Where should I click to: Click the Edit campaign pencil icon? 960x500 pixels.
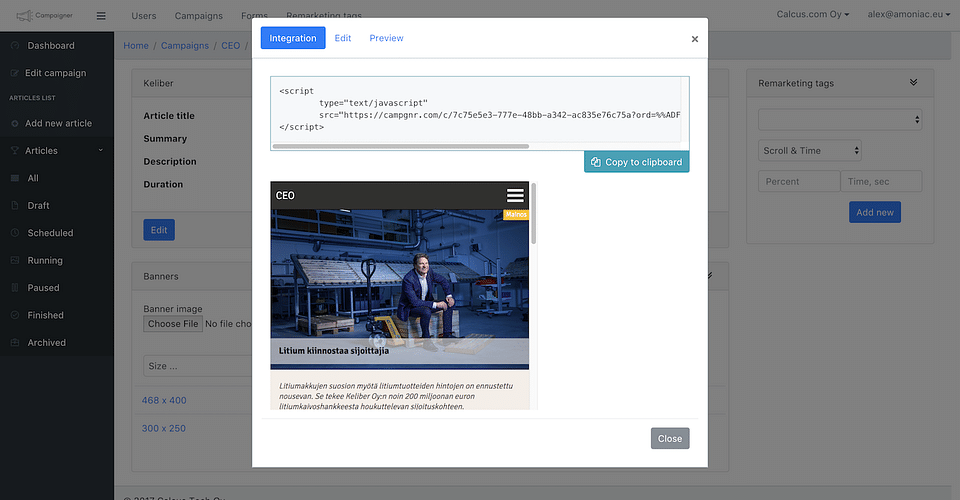[15, 73]
